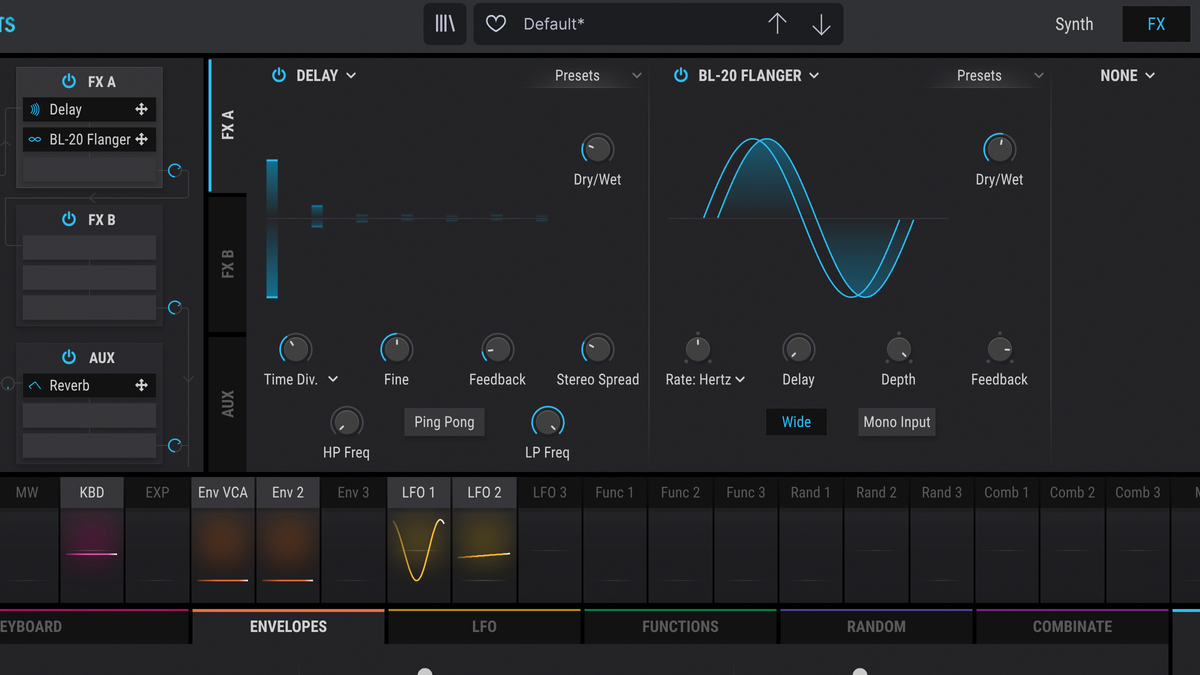Image resolution: width=1200 pixels, height=675 pixels.
Task: Click the BL-20 Flanger infinity icon
Action: tap(35, 139)
